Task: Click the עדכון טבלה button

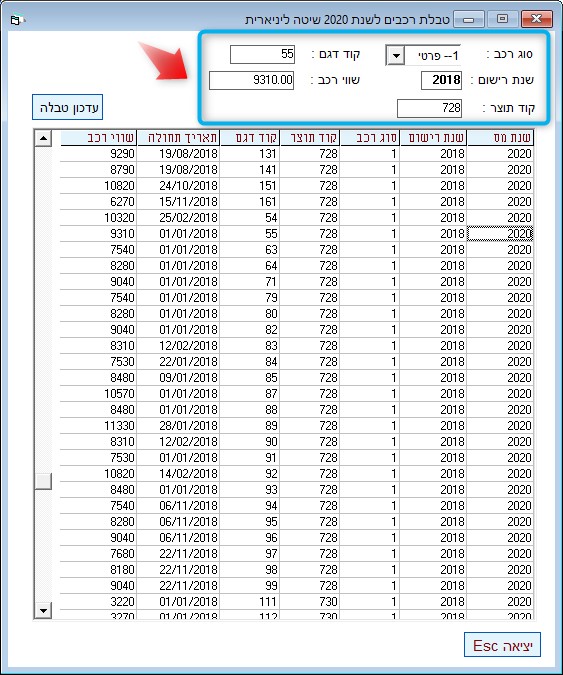Action: [x=68, y=107]
